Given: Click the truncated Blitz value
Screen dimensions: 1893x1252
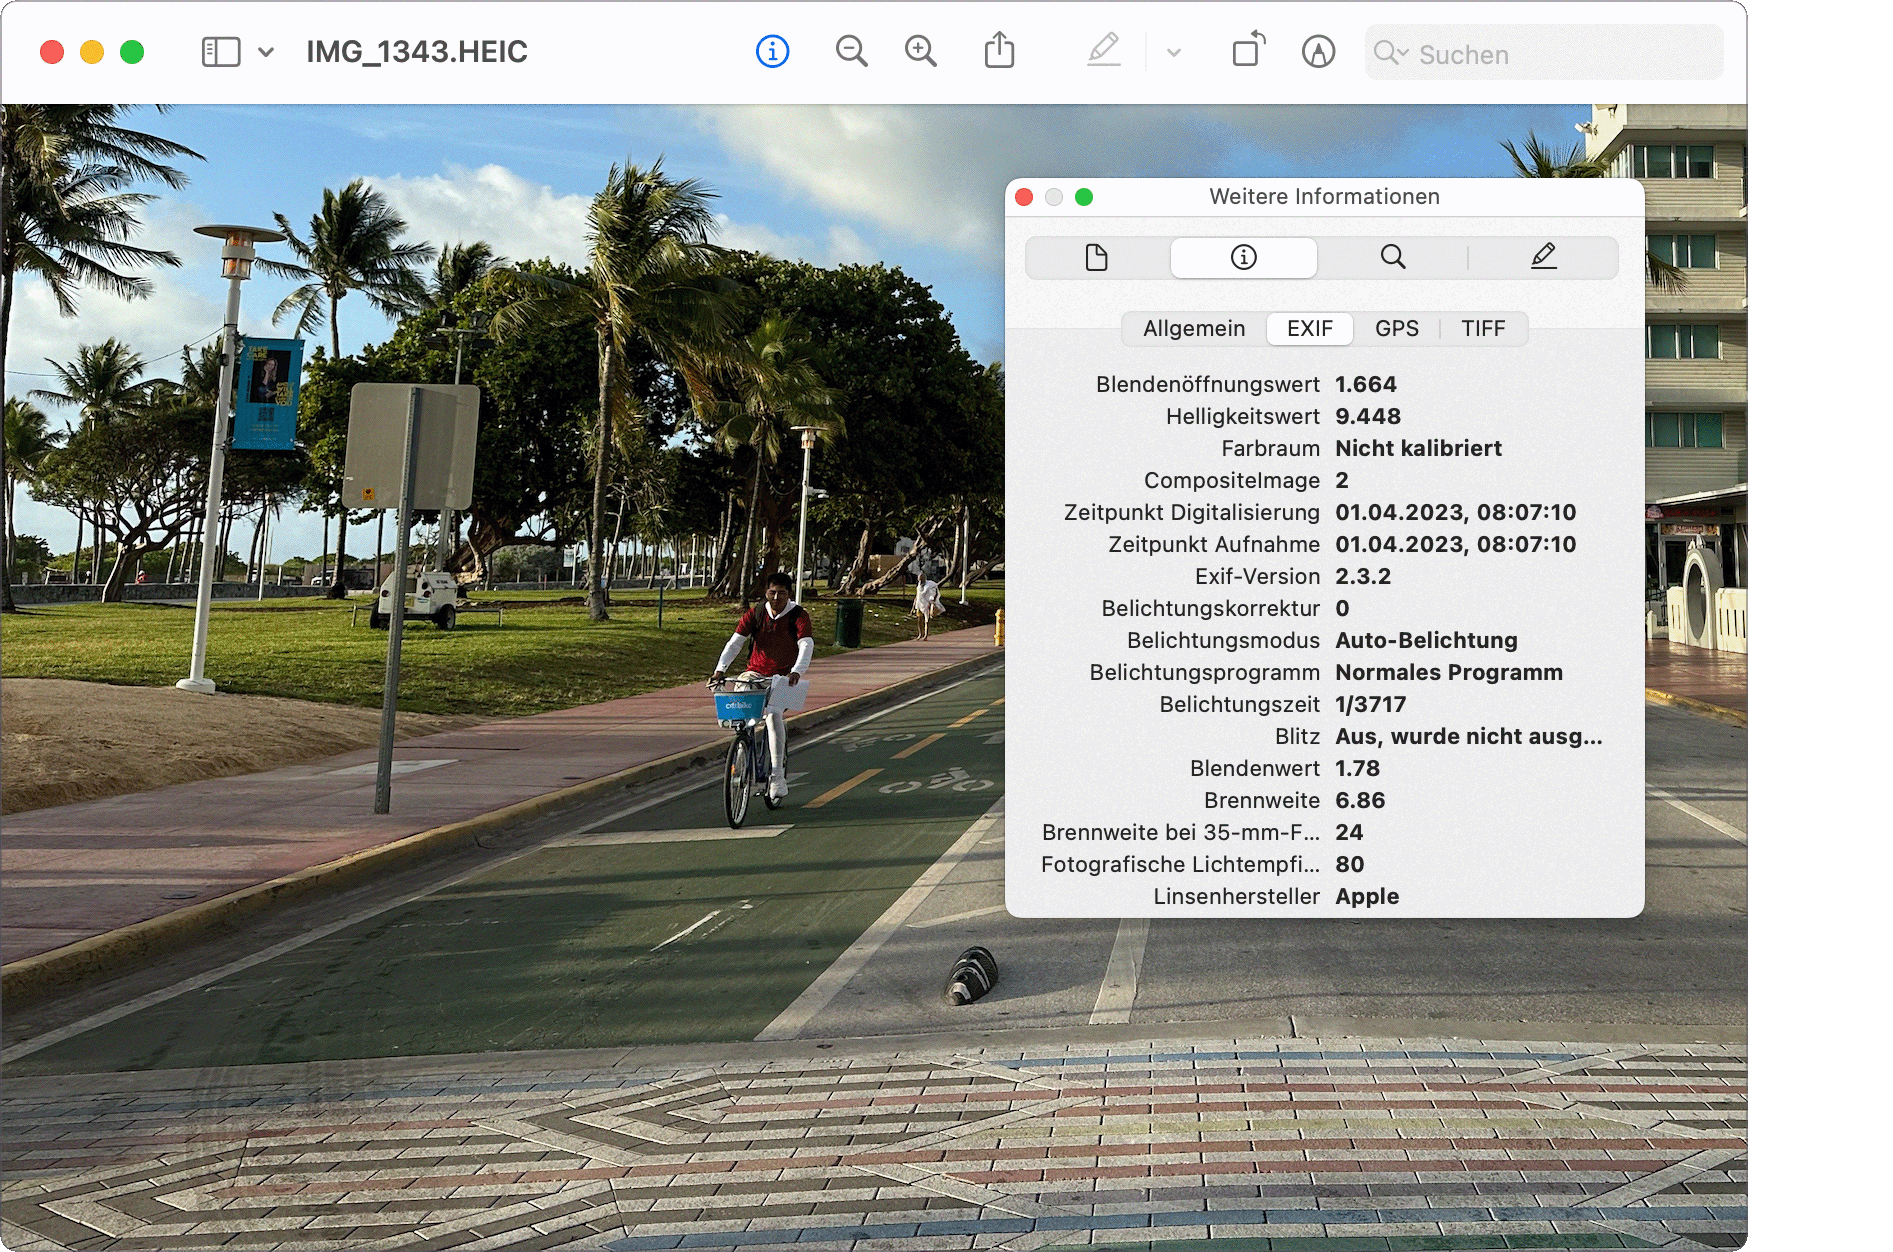Looking at the screenshot, I should [x=1469, y=737].
